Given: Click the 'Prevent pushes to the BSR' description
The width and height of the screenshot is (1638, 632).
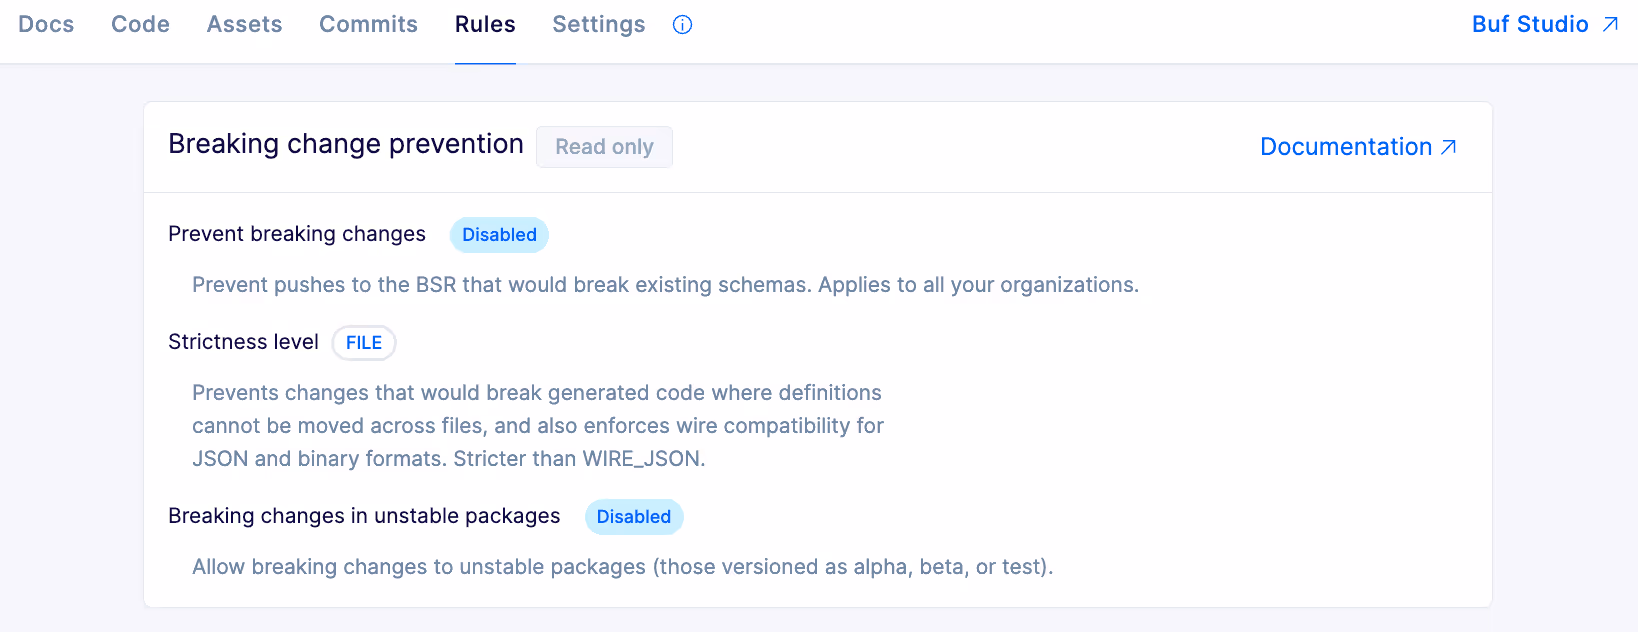Looking at the screenshot, I should (665, 285).
